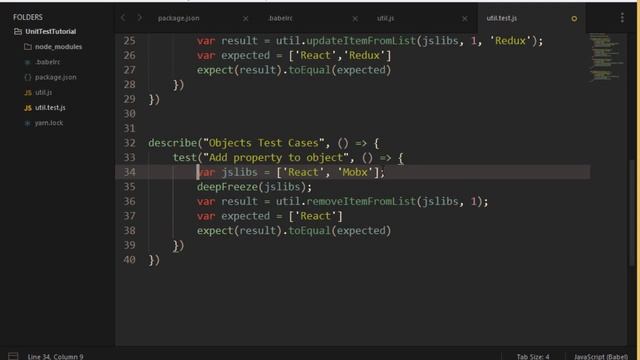Click the 'Objects Test Cases' string
The width and height of the screenshot is (640, 360).
coord(264,143)
